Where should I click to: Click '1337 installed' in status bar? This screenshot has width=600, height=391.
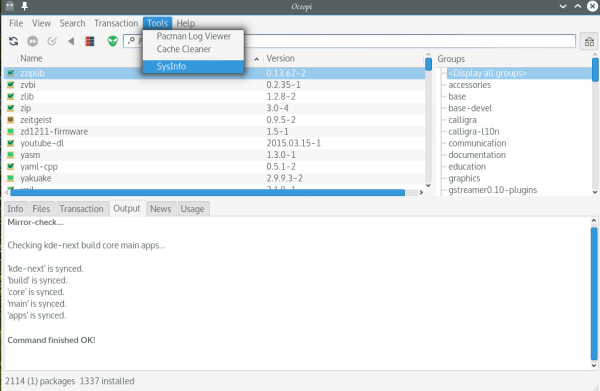tap(107, 381)
